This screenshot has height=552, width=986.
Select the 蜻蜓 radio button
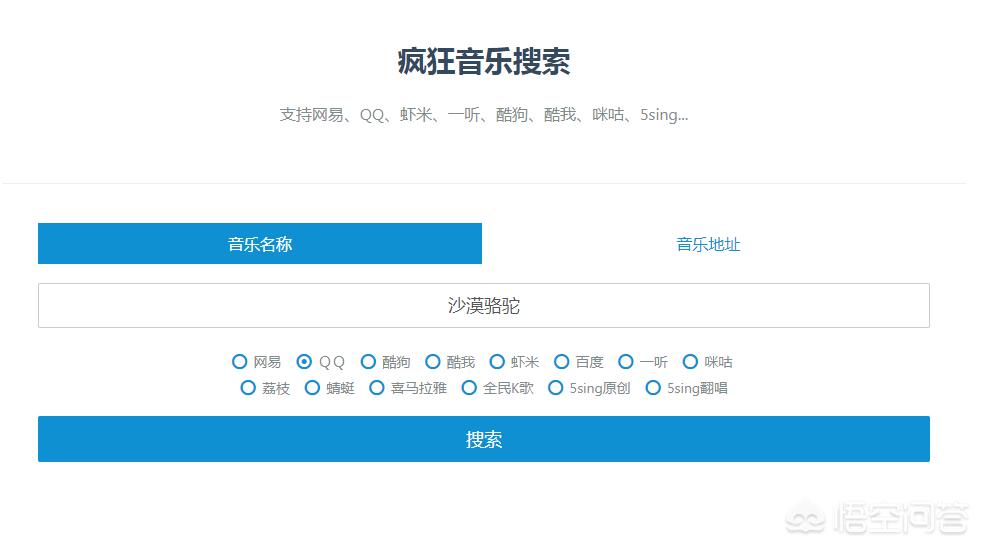(x=312, y=388)
